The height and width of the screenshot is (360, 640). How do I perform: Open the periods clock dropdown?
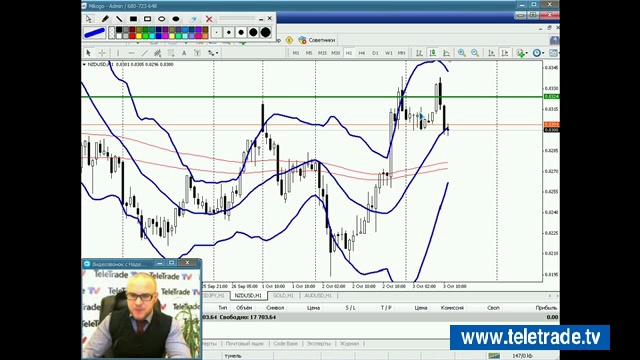(539, 53)
